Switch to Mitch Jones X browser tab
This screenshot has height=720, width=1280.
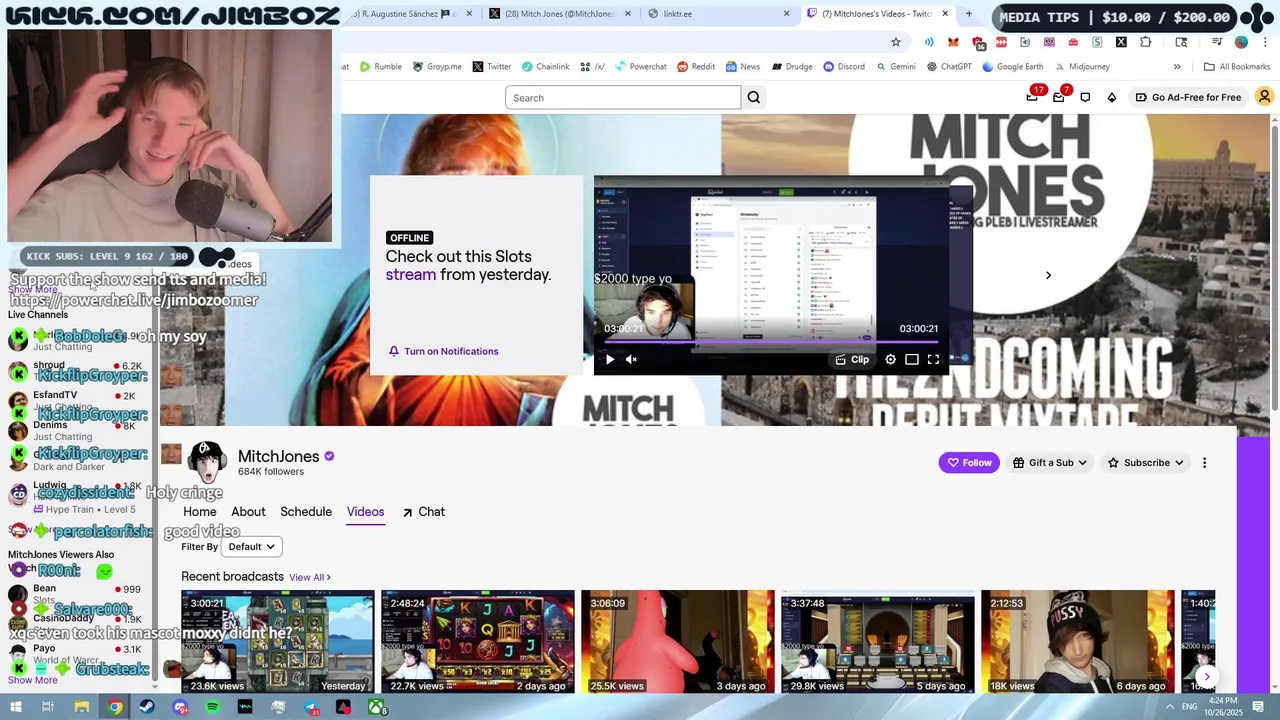click(x=561, y=14)
